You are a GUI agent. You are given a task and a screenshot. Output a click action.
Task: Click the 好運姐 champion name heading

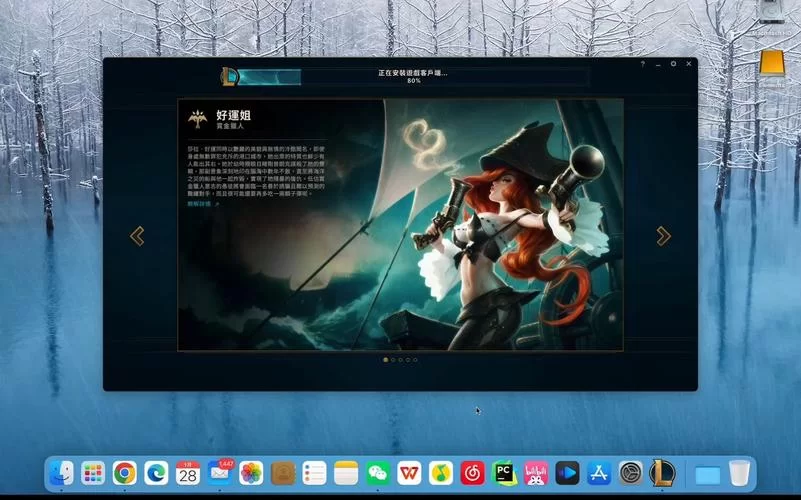[233, 115]
